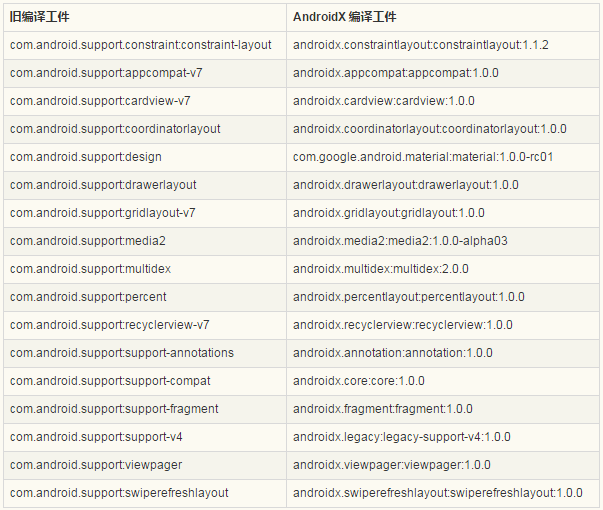Click com.android.support:recyclerview-v7 entry
Image resolution: width=603 pixels, height=510 pixels.
click(145, 325)
